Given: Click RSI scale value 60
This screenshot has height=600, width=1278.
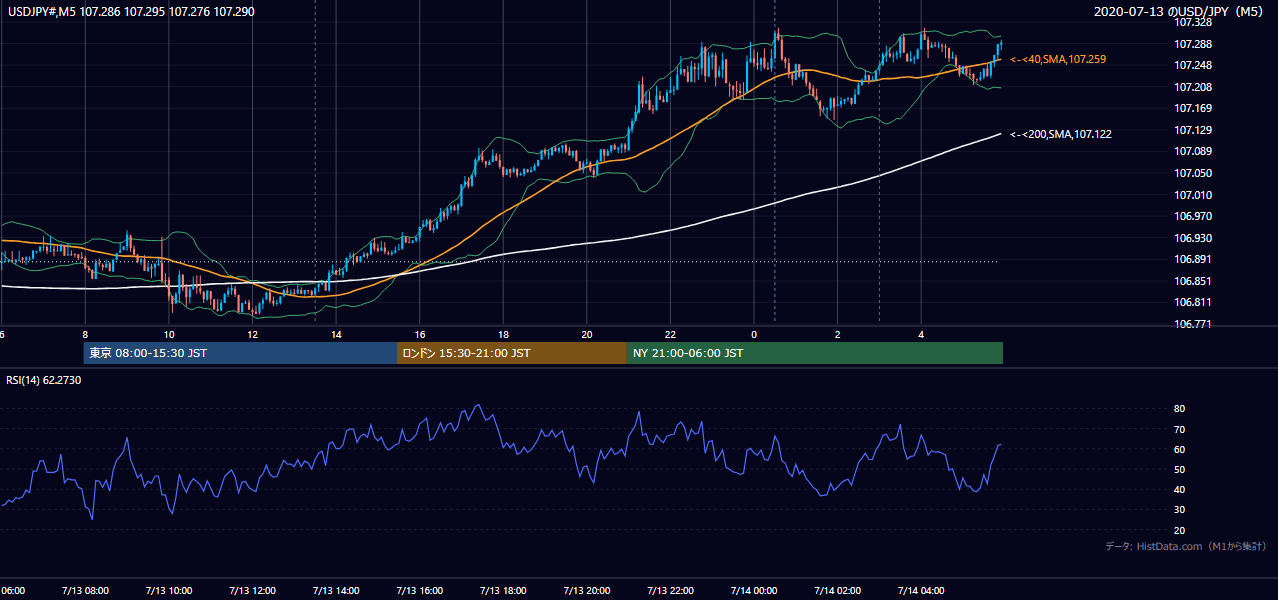Looking at the screenshot, I should point(1180,449).
